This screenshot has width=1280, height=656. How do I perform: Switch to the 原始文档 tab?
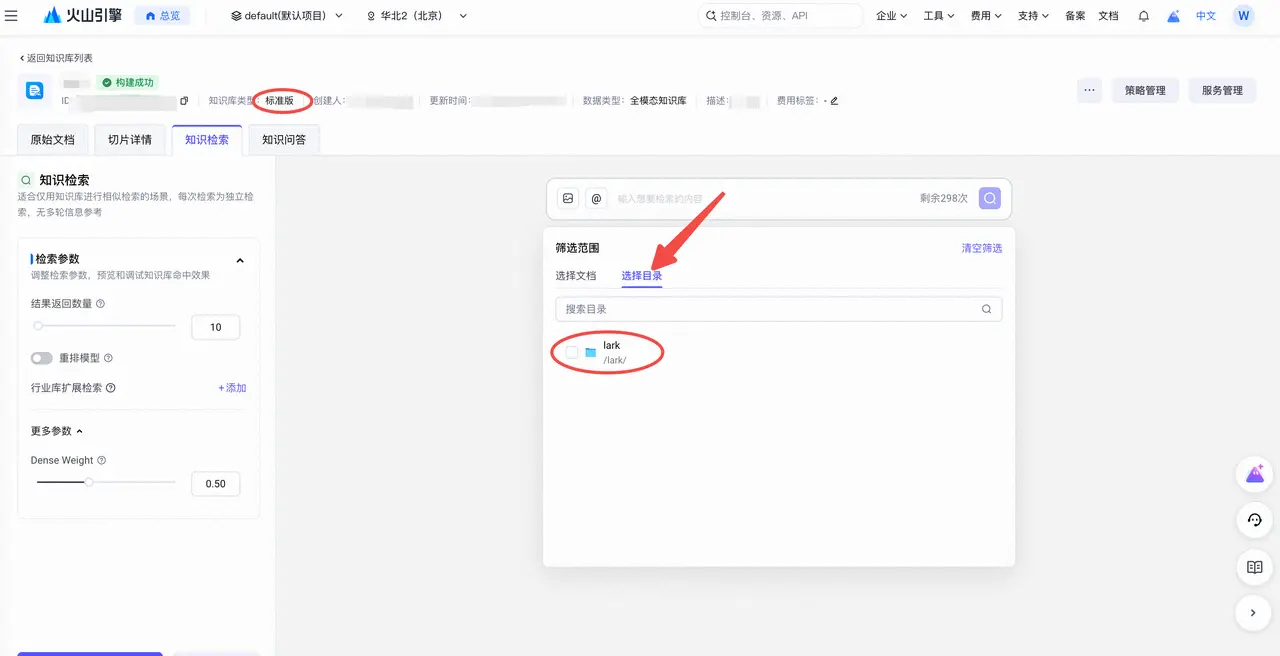click(53, 140)
